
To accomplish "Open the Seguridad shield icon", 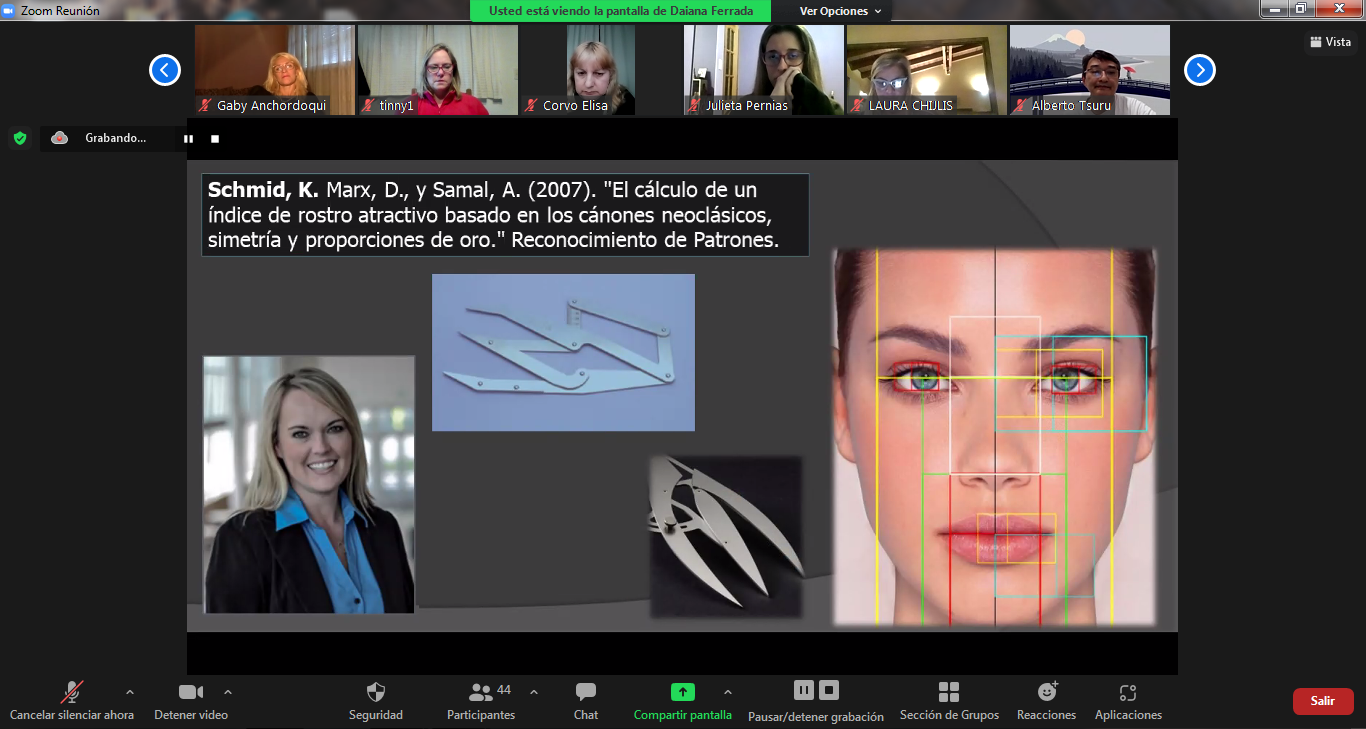I will pos(376,692).
